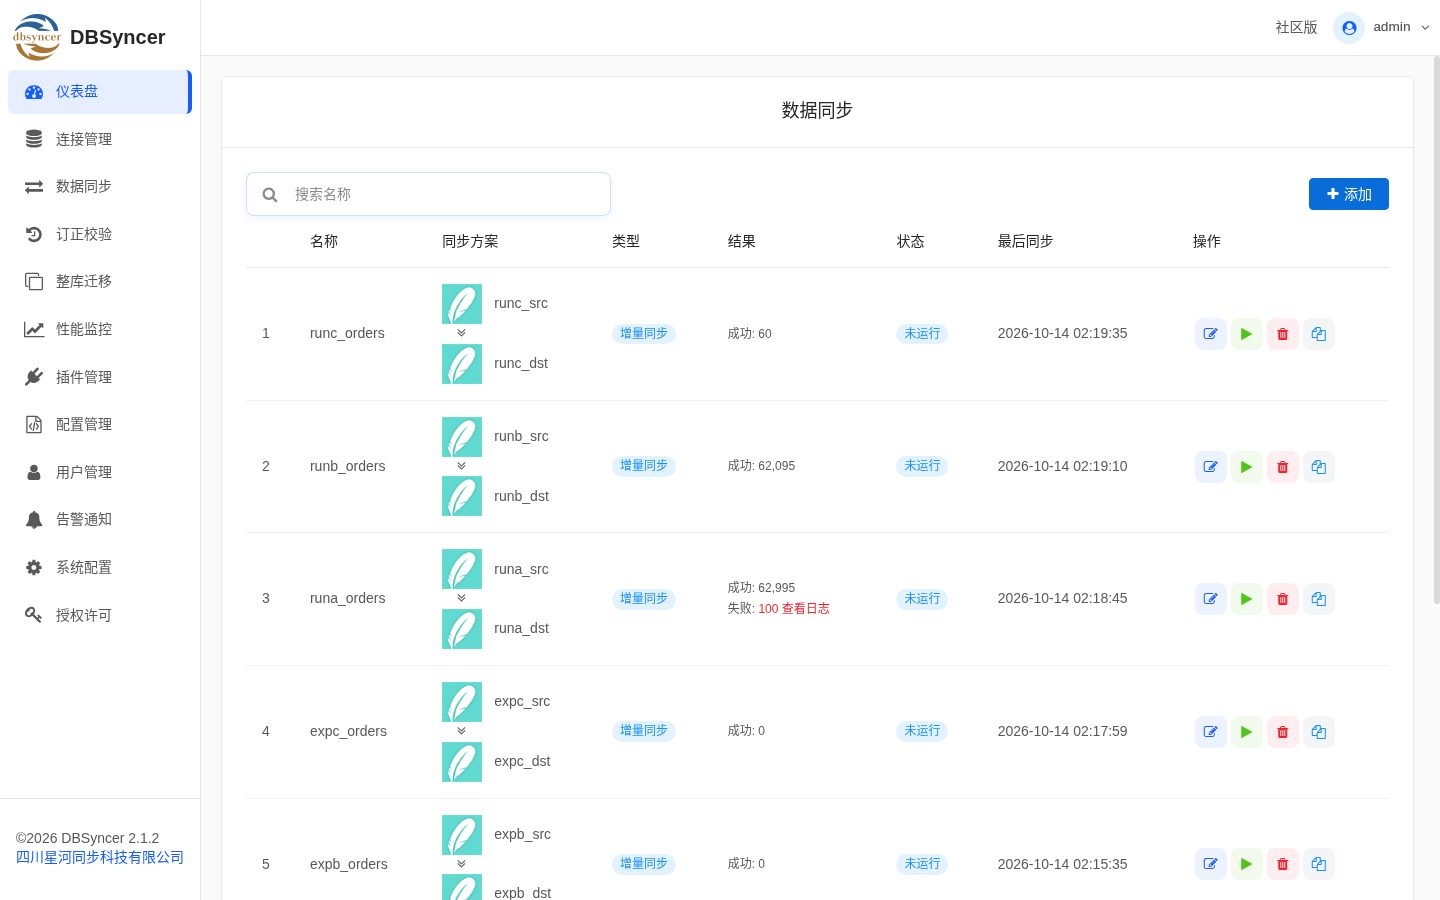Copy the expc_orders sync task

coord(1319,732)
